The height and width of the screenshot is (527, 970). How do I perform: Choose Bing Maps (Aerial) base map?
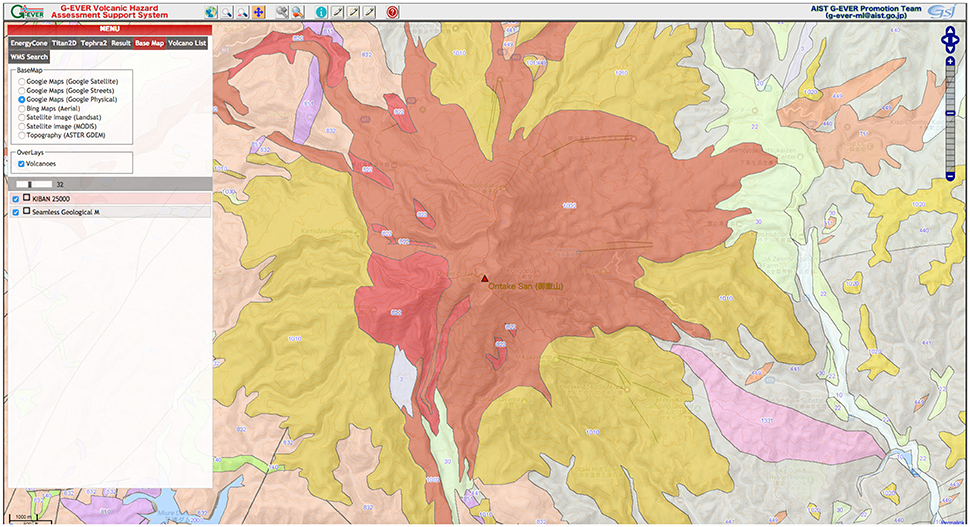(22, 108)
